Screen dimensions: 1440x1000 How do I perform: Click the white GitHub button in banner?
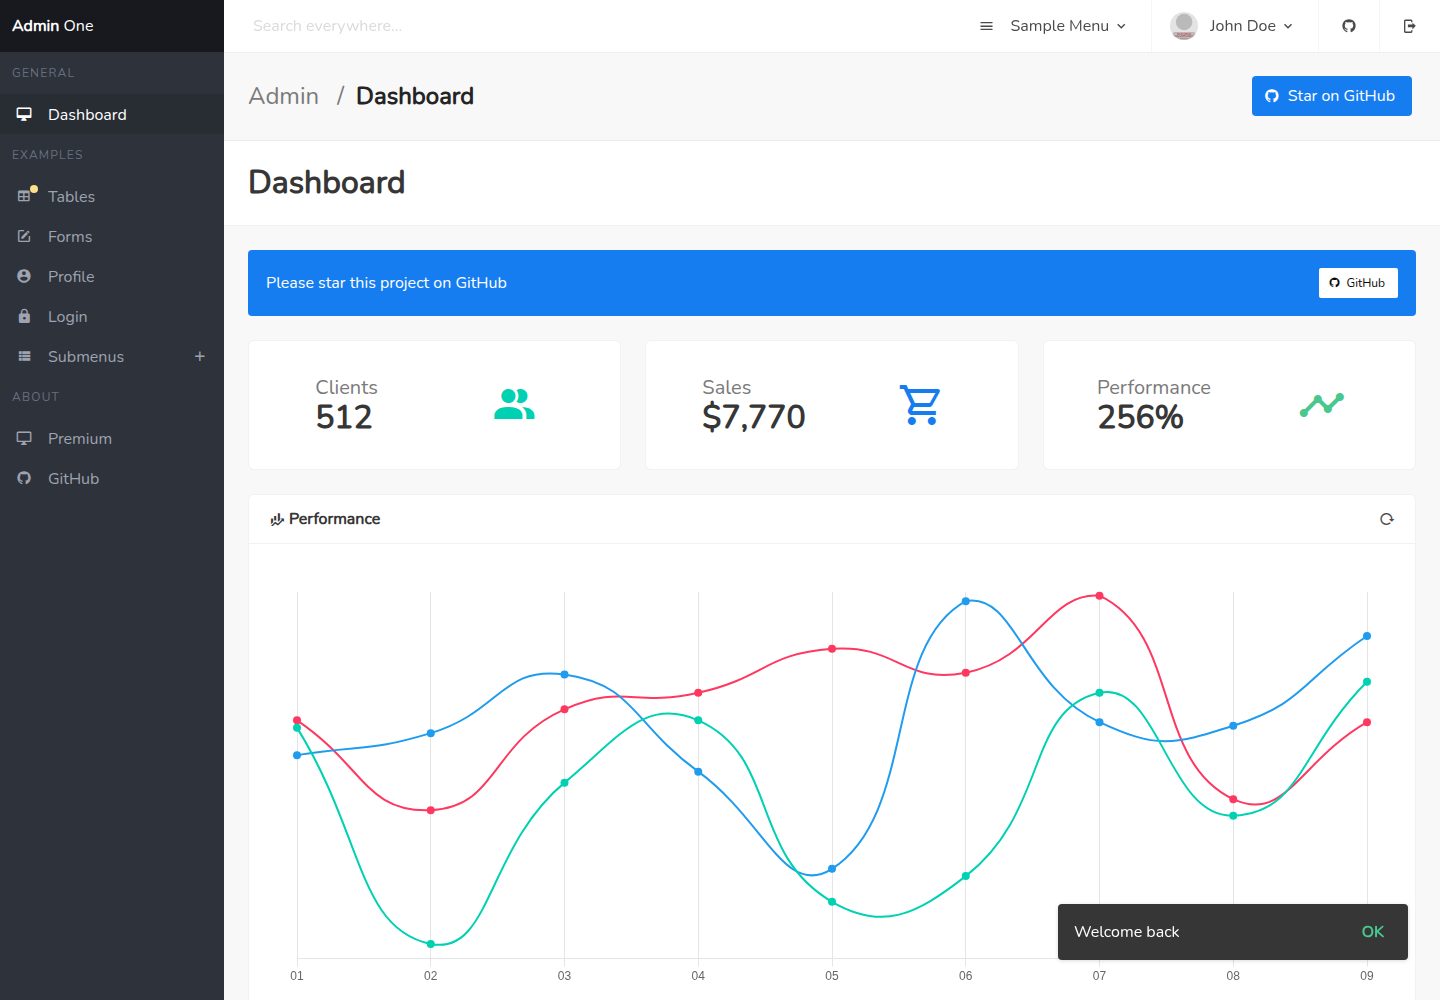[x=1358, y=283]
